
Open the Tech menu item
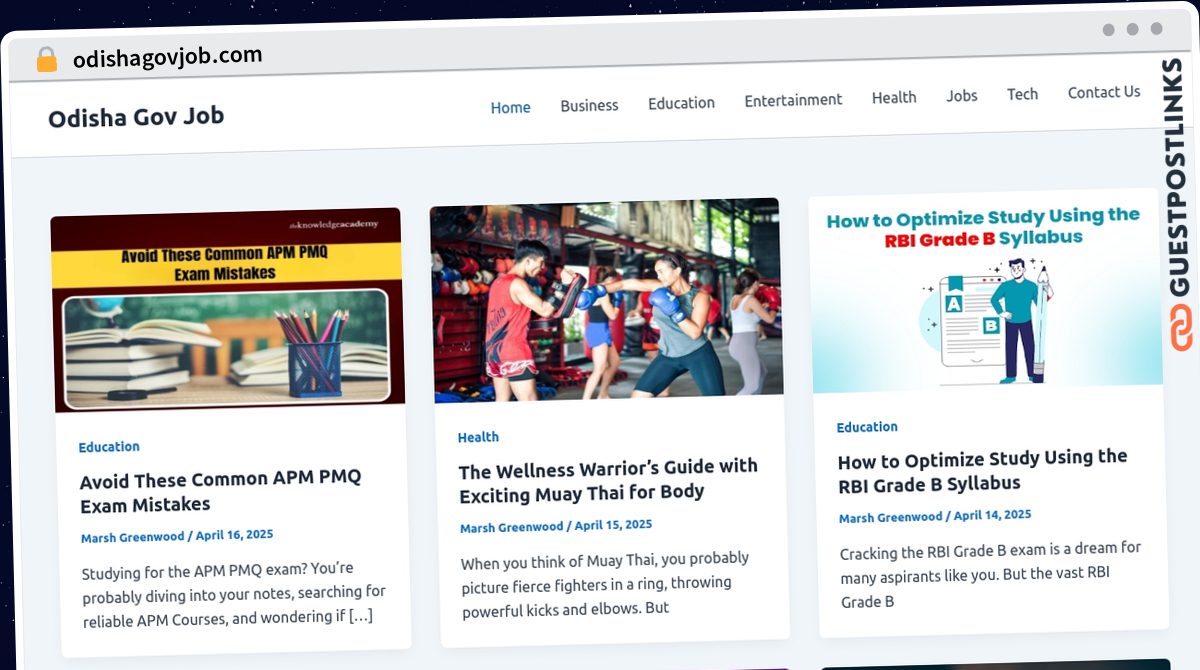tap(1022, 94)
